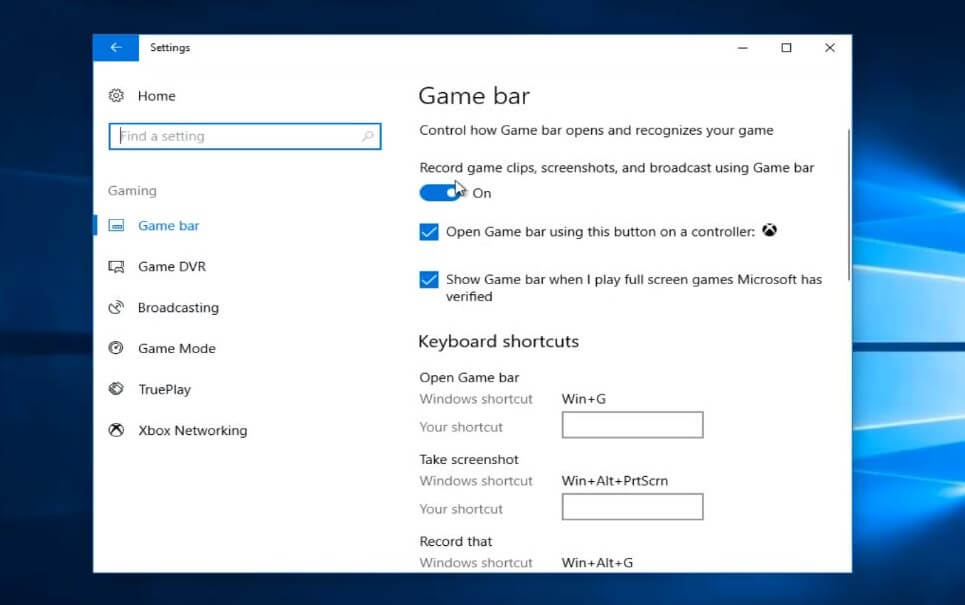
Task: Click the vertical scrollbar in settings pane
Action: (x=848, y=205)
